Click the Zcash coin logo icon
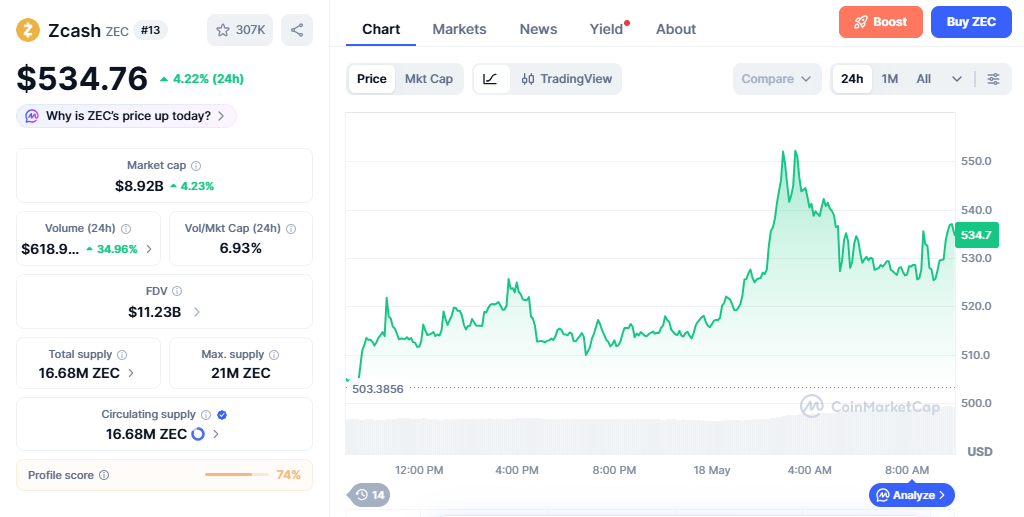1024x517 pixels. [x=28, y=30]
